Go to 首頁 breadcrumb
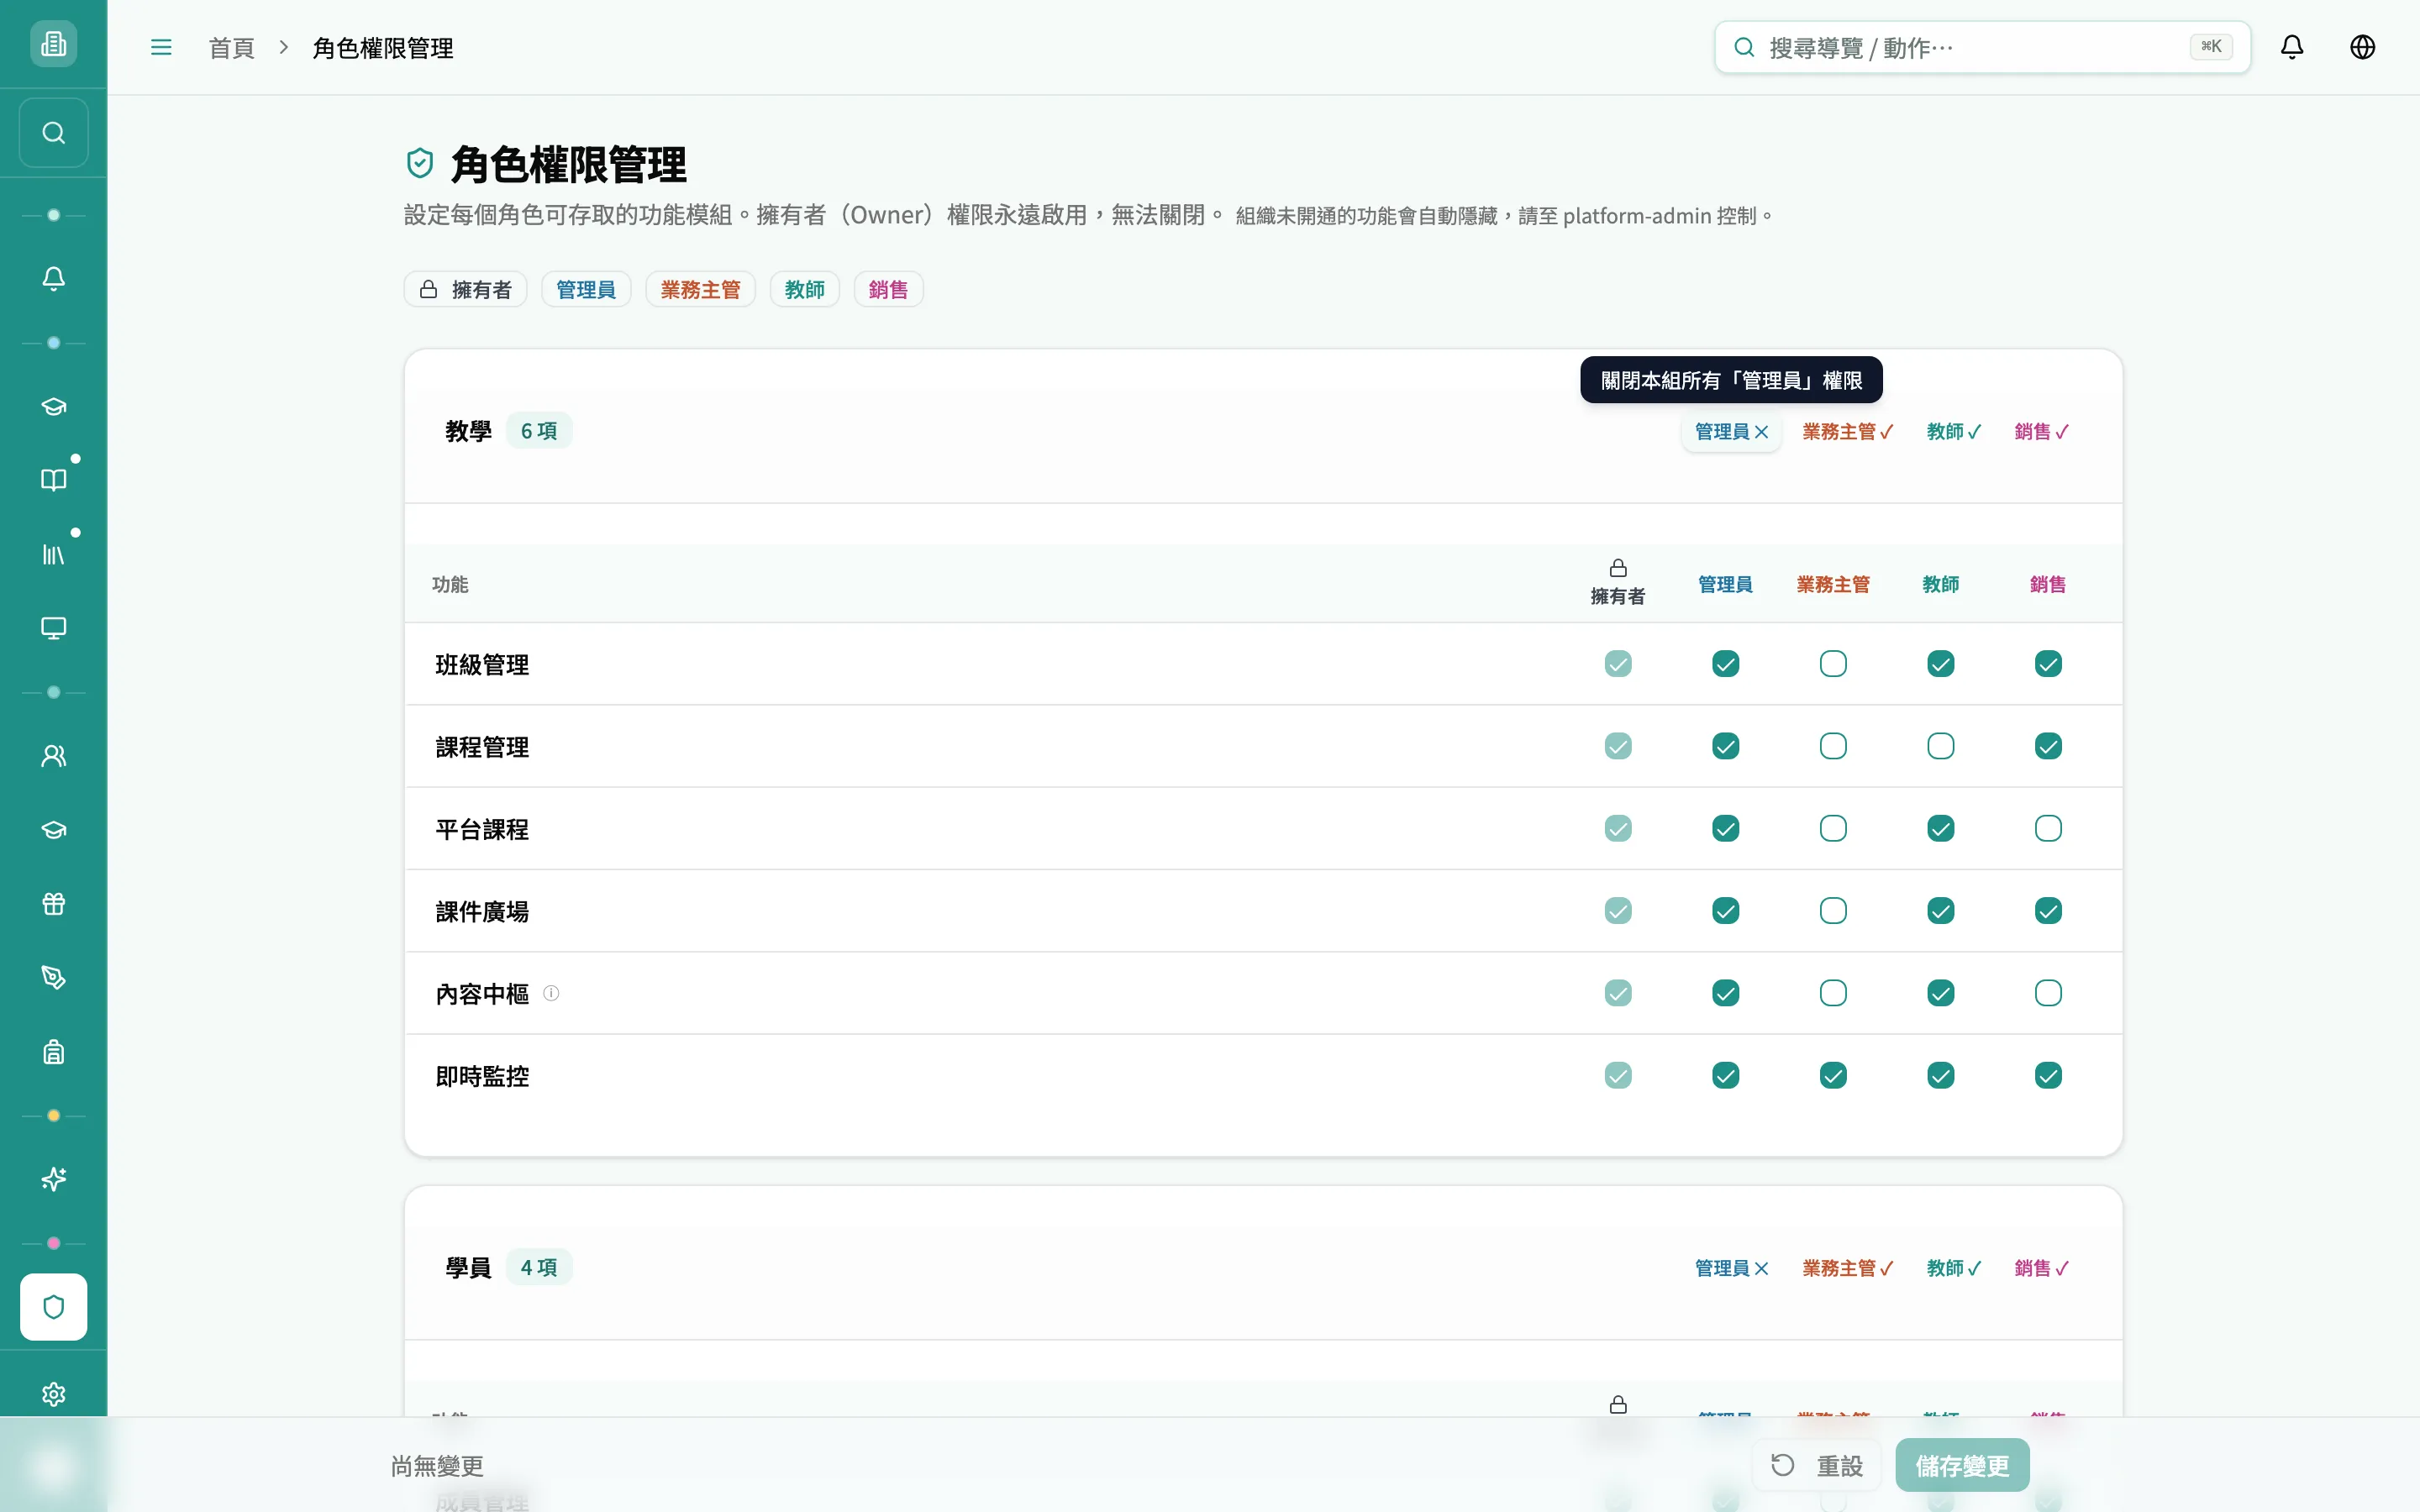The width and height of the screenshot is (2420, 1512). click(231, 48)
